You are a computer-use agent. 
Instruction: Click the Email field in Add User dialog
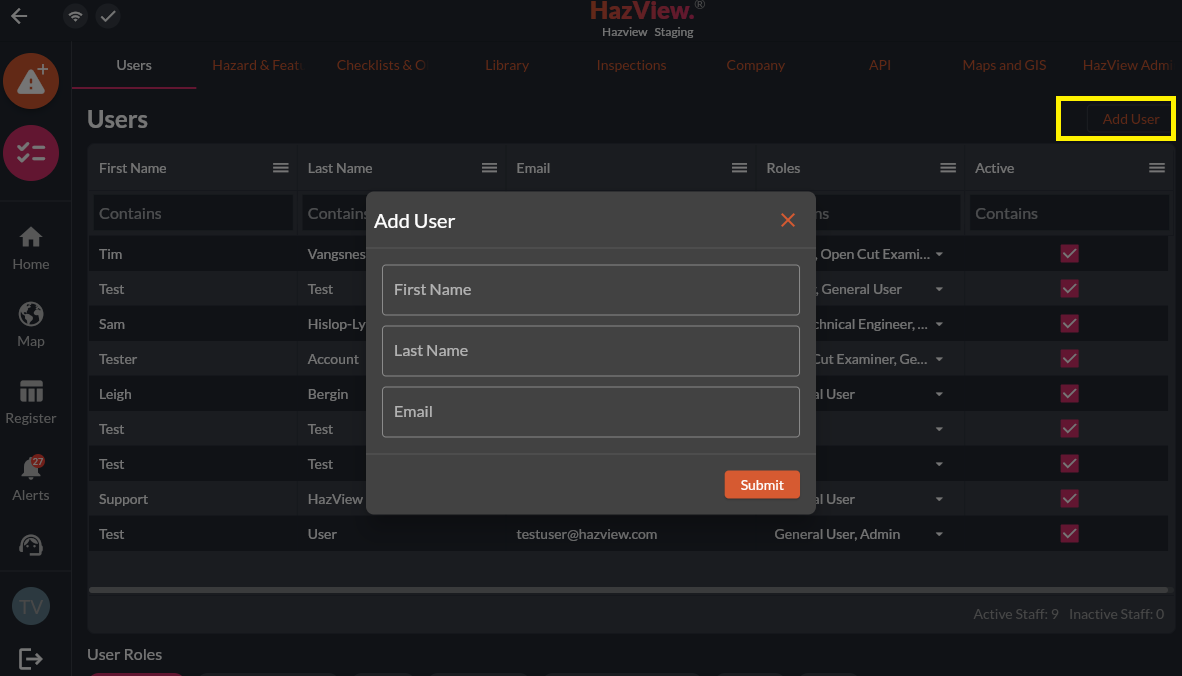(590, 412)
